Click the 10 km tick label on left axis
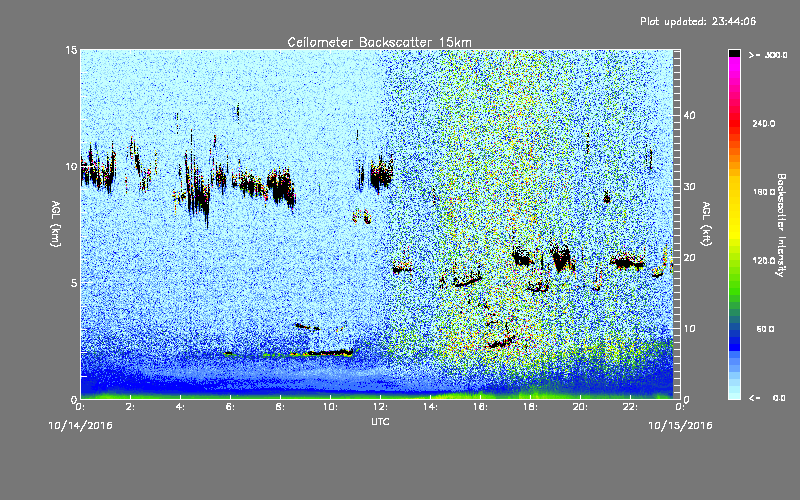 point(71,166)
